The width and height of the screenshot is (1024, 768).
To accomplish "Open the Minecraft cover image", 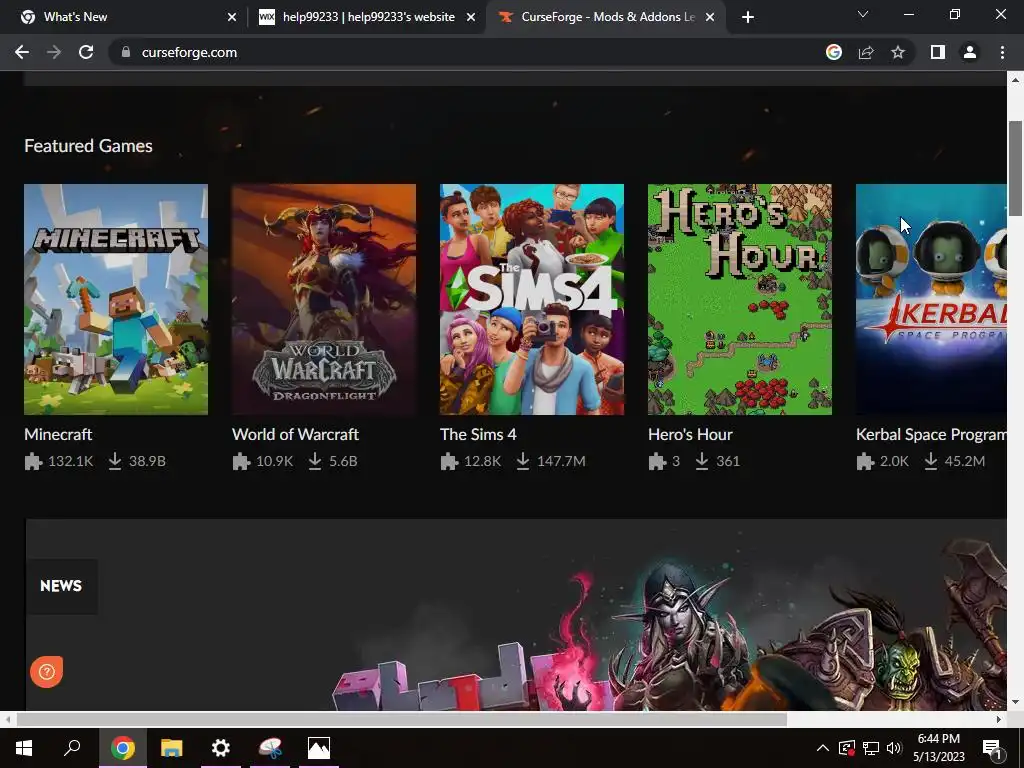I will pyautogui.click(x=116, y=299).
